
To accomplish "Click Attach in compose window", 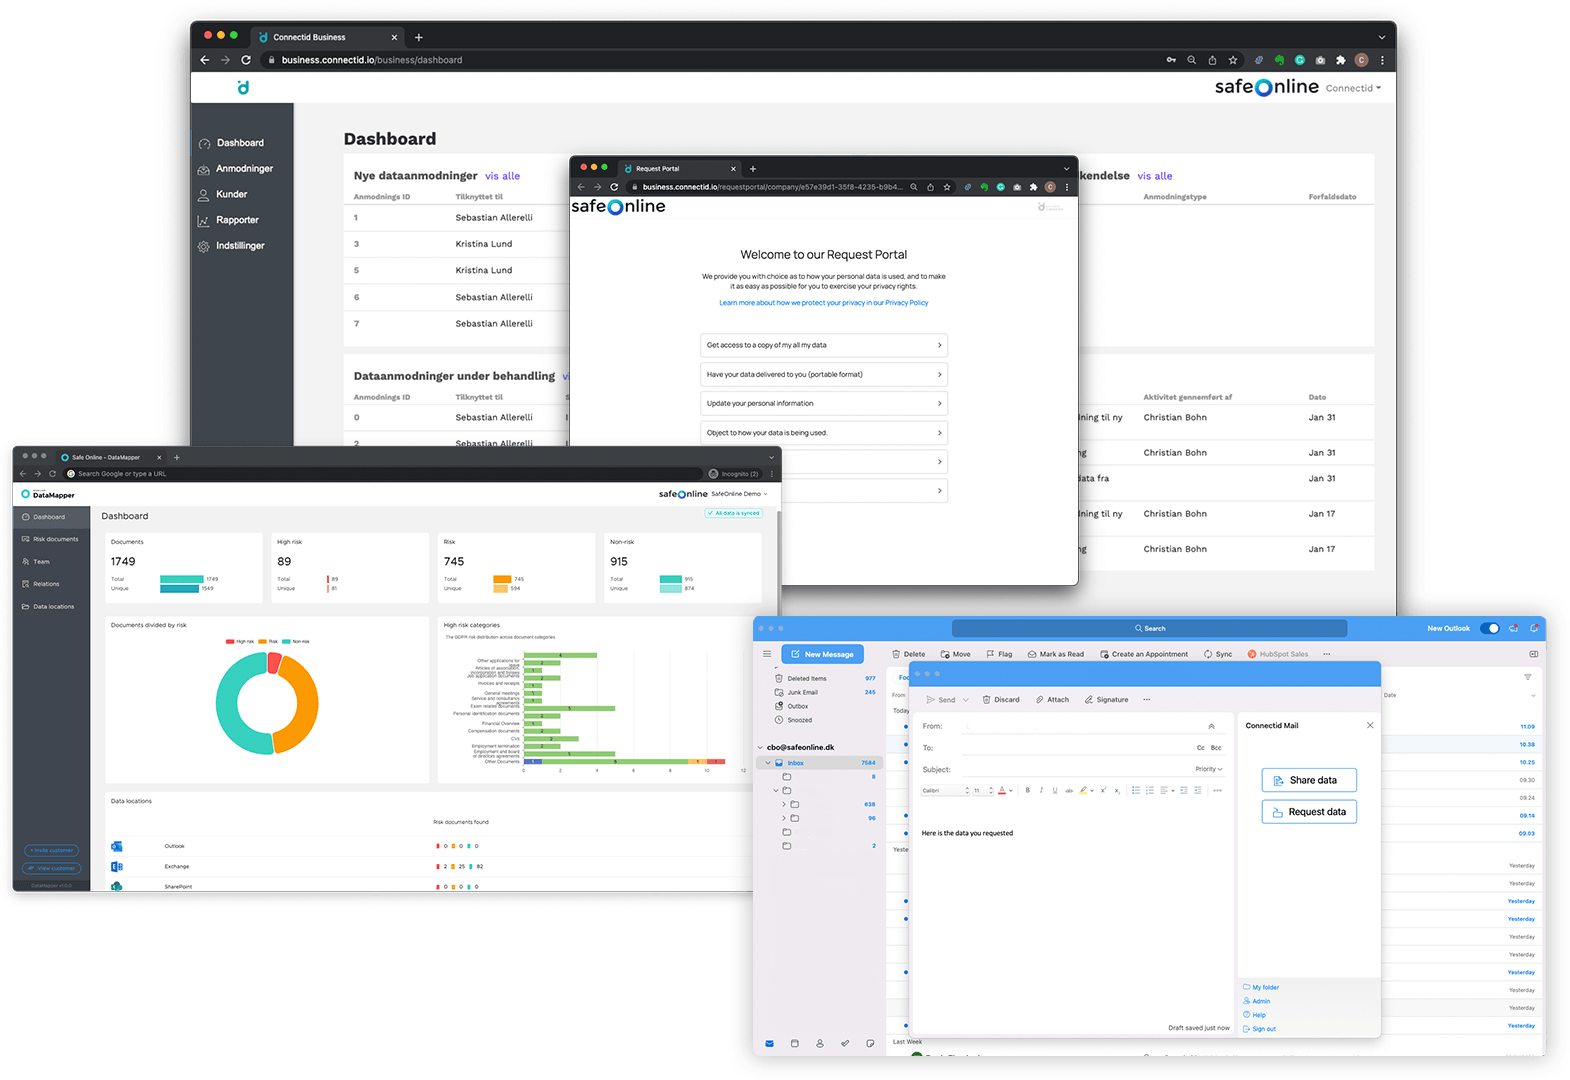I will coord(1053,700).
